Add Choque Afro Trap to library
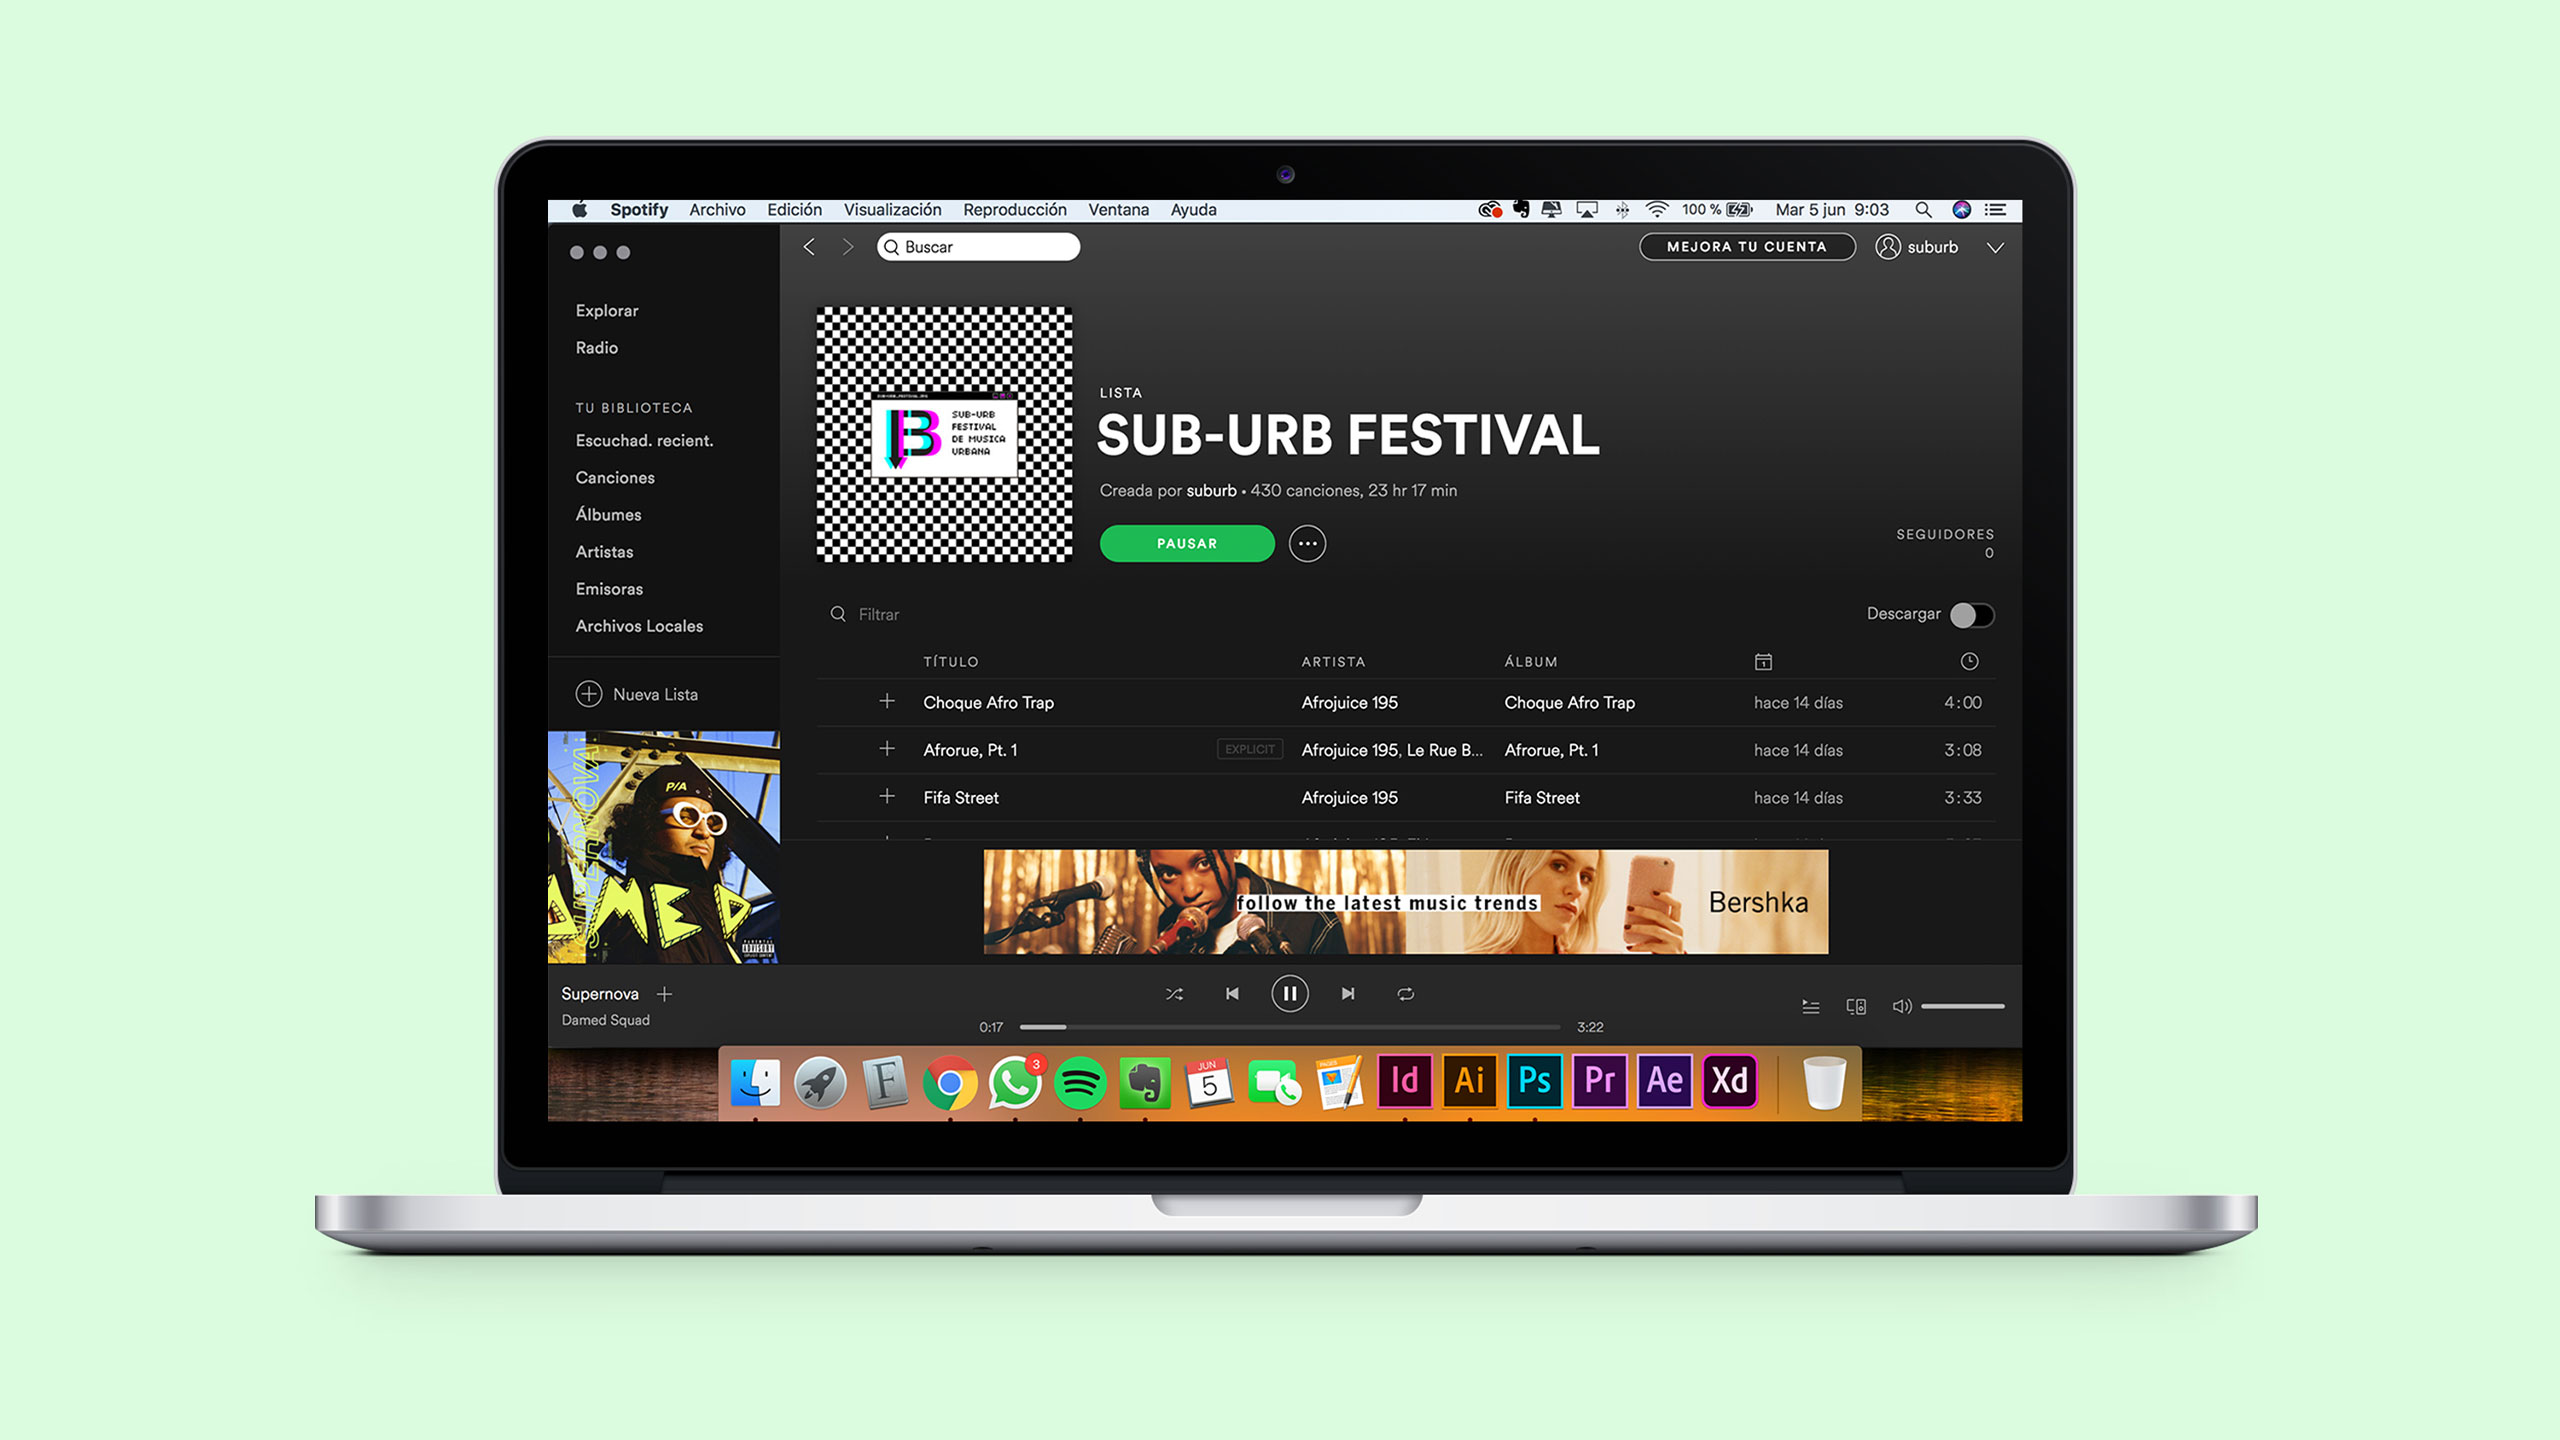Viewport: 2560px width, 1440px height. (x=887, y=702)
